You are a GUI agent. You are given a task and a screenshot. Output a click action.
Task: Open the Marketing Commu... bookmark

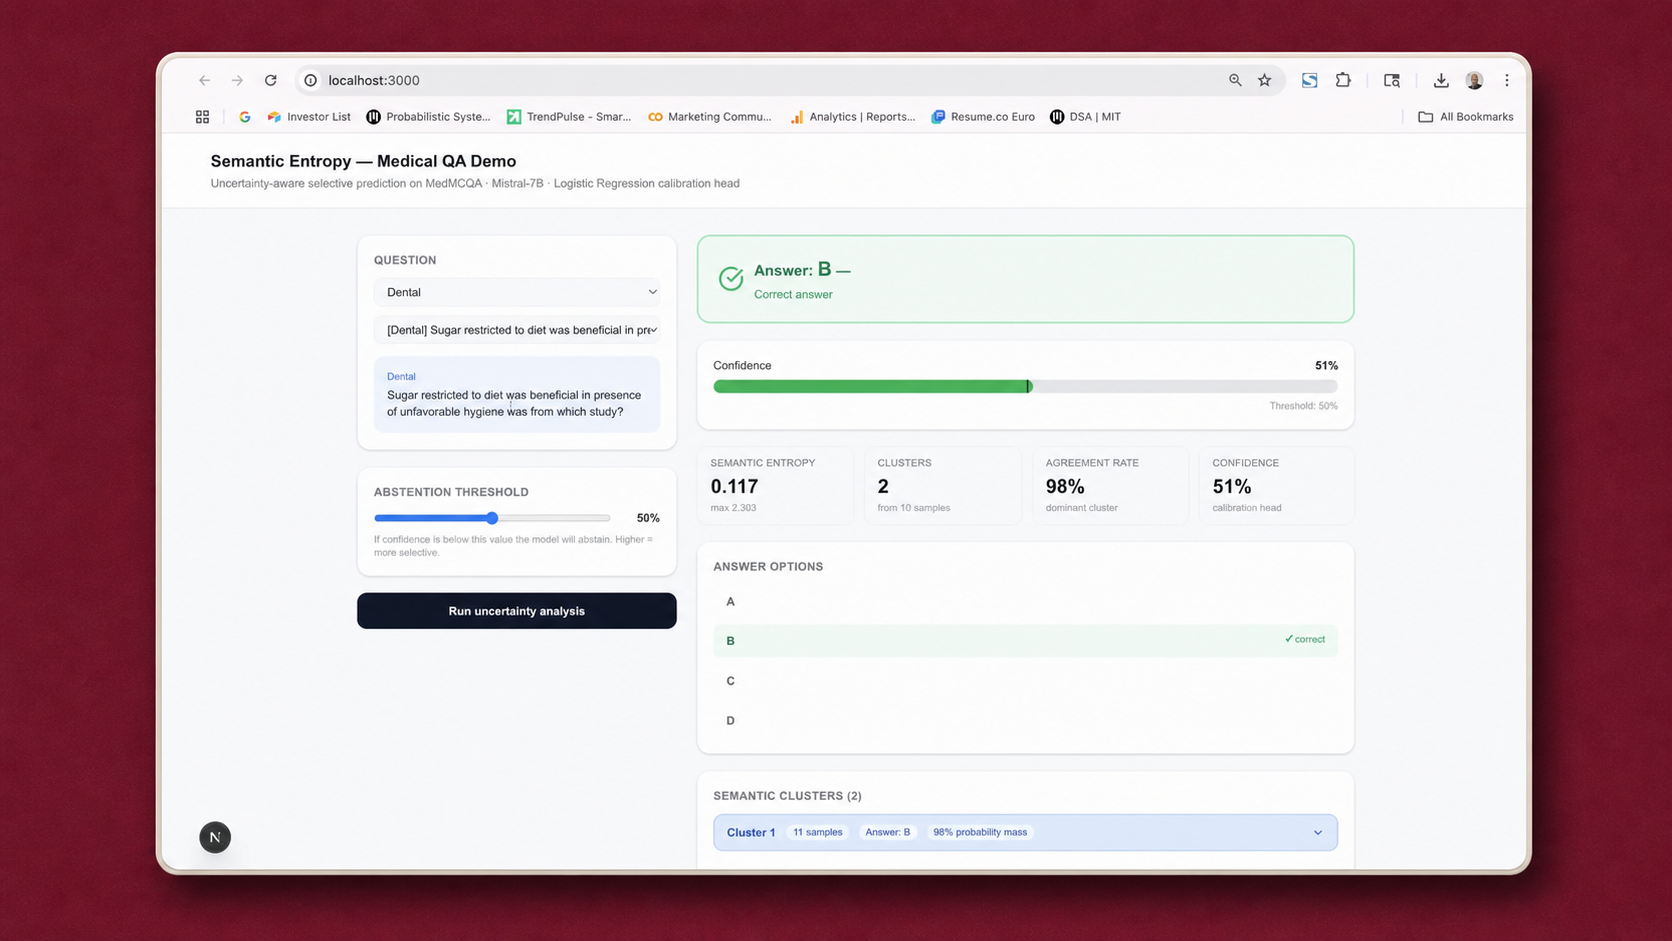(x=710, y=117)
